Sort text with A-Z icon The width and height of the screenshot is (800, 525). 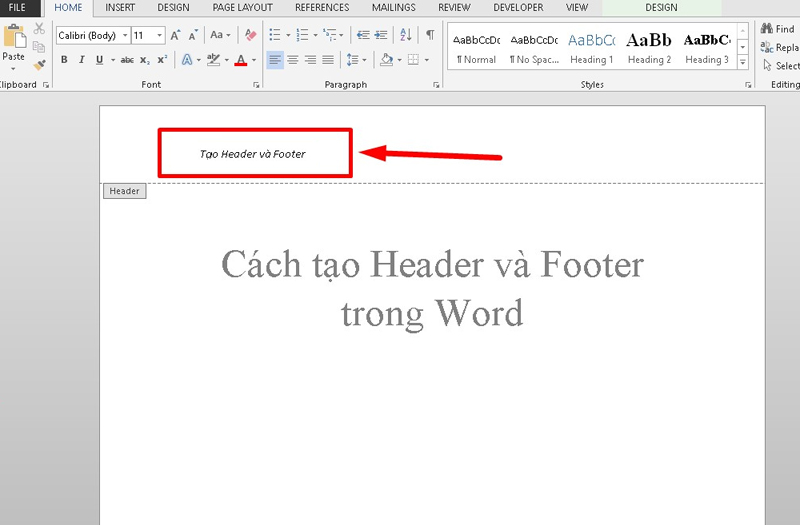406,35
